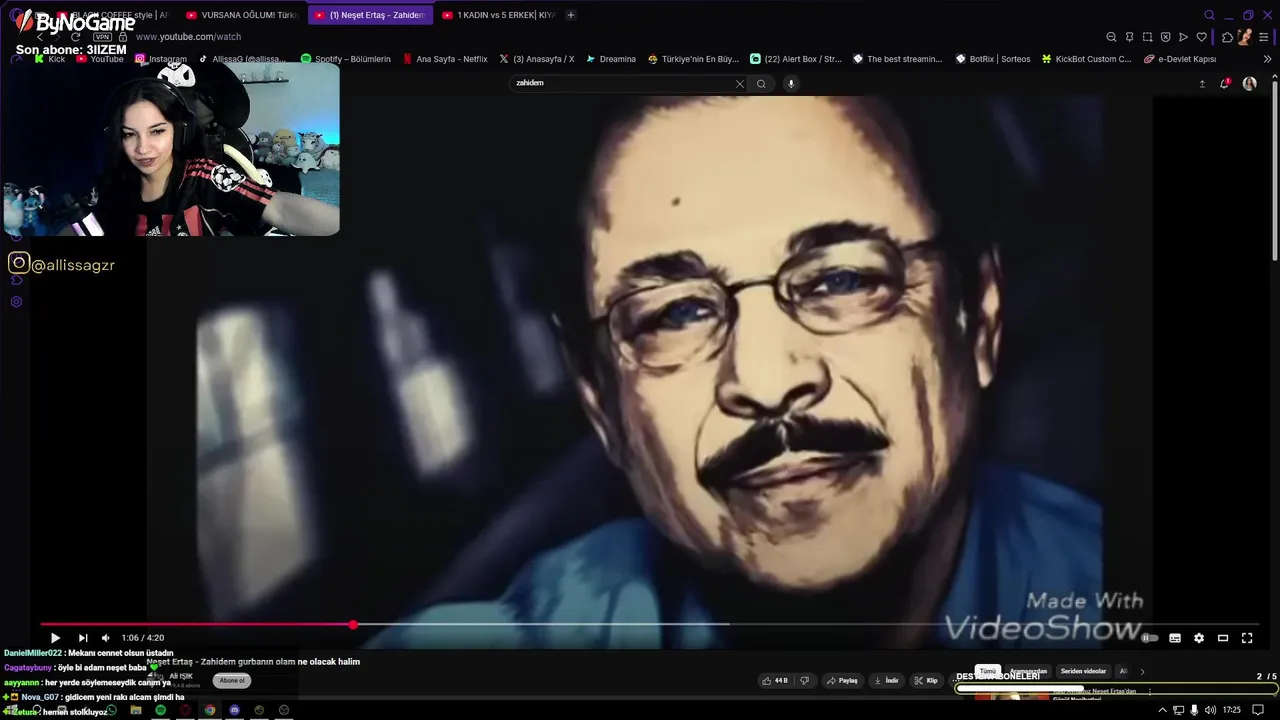
Task: Open the Dreamina bookmark
Action: pos(611,59)
